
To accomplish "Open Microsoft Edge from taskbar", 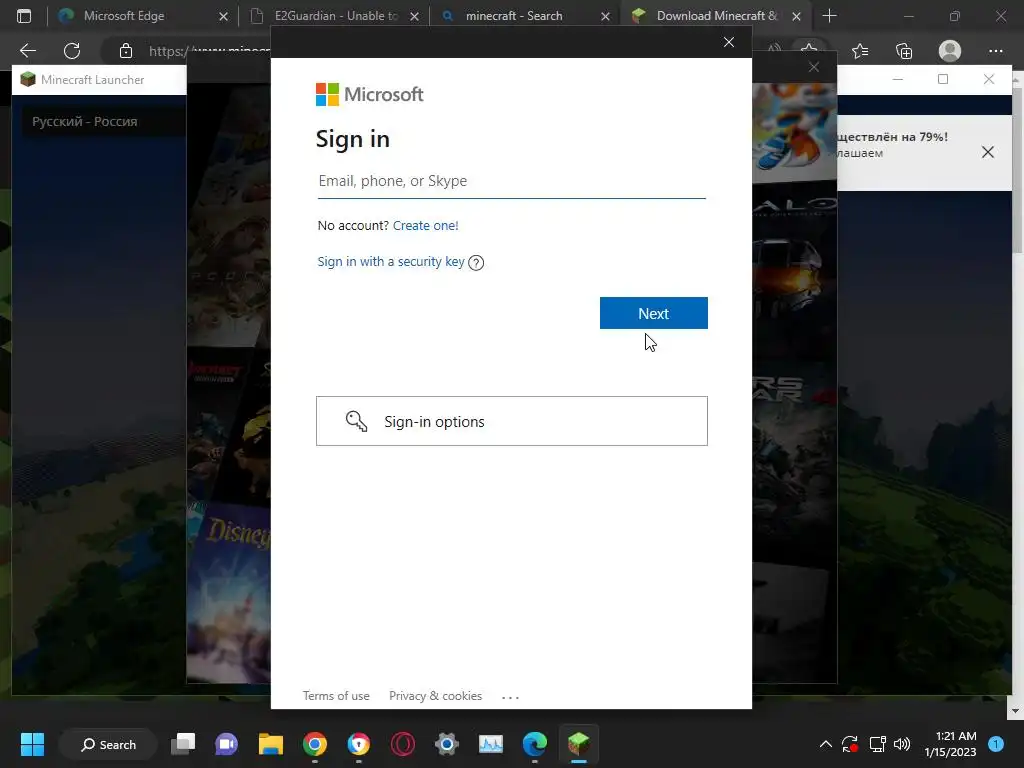I will pos(535,744).
